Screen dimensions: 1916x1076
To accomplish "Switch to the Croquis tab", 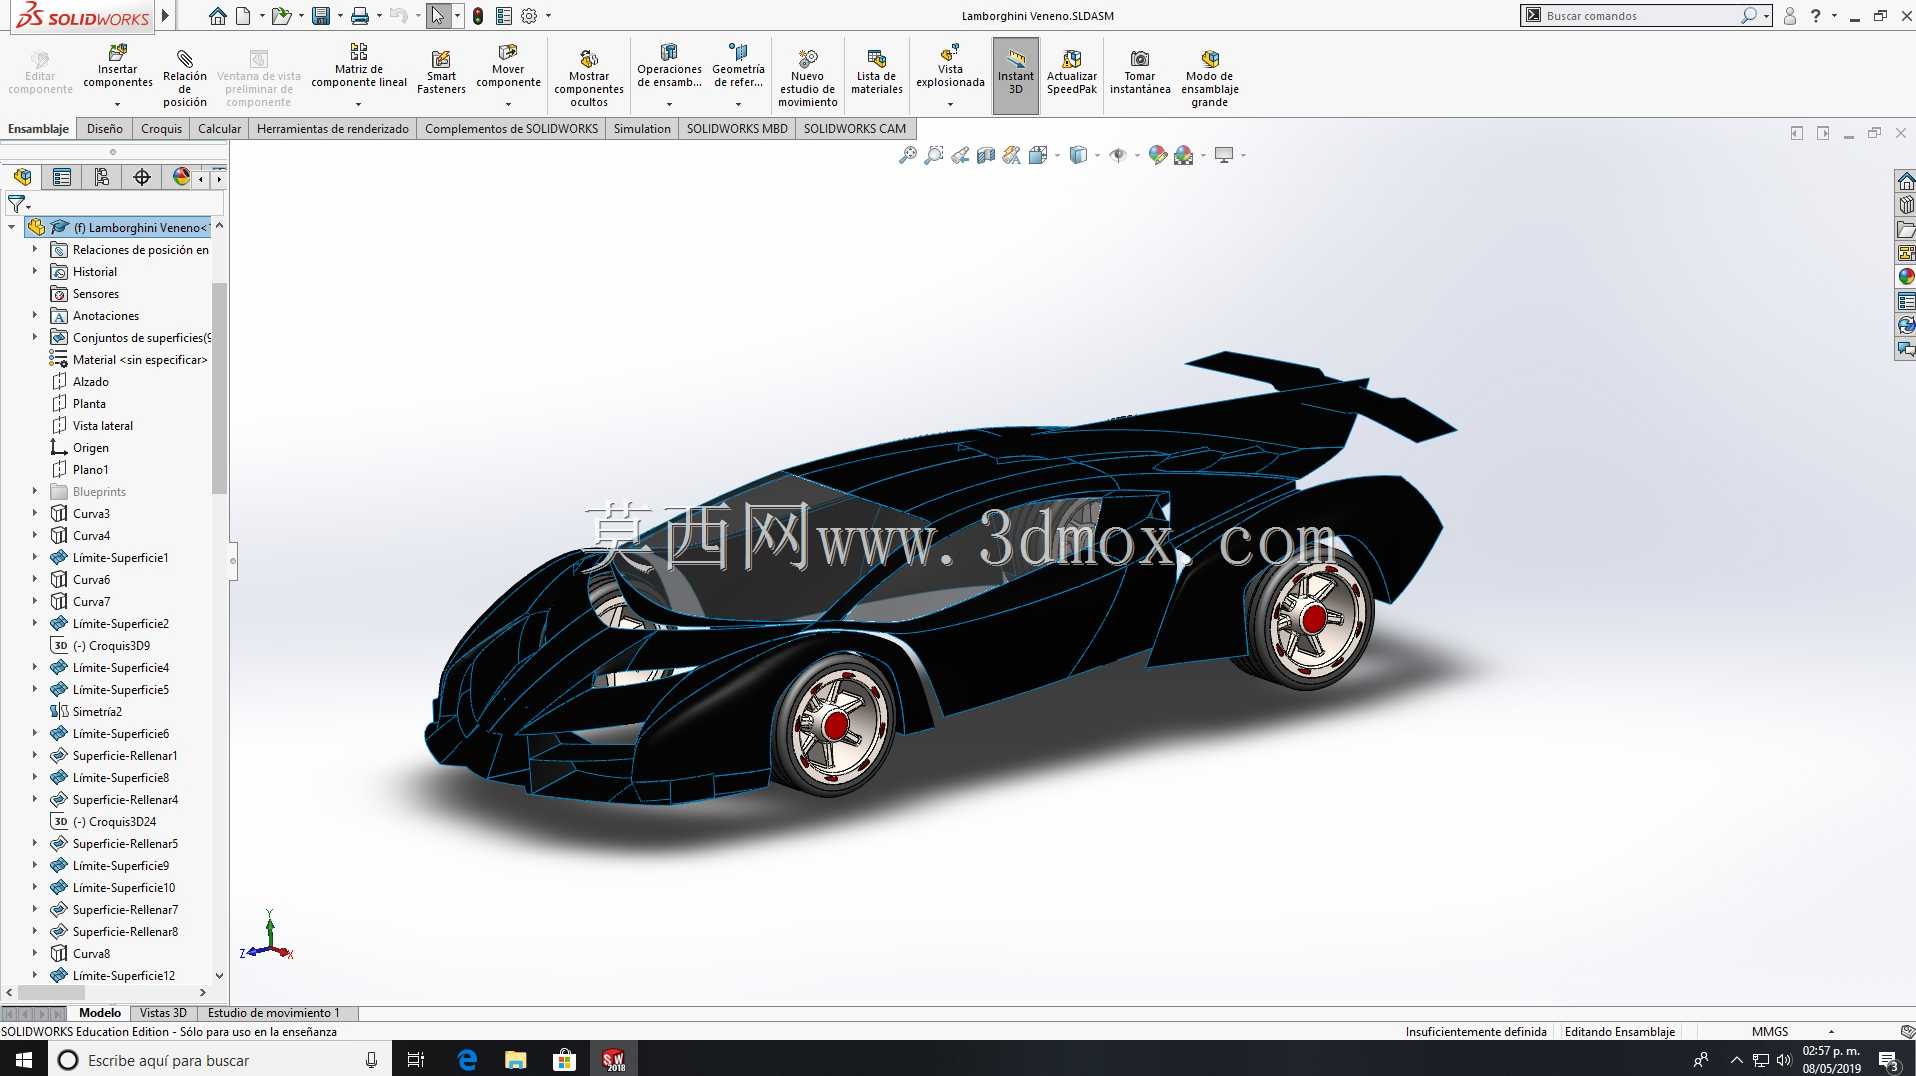I will 162,128.
